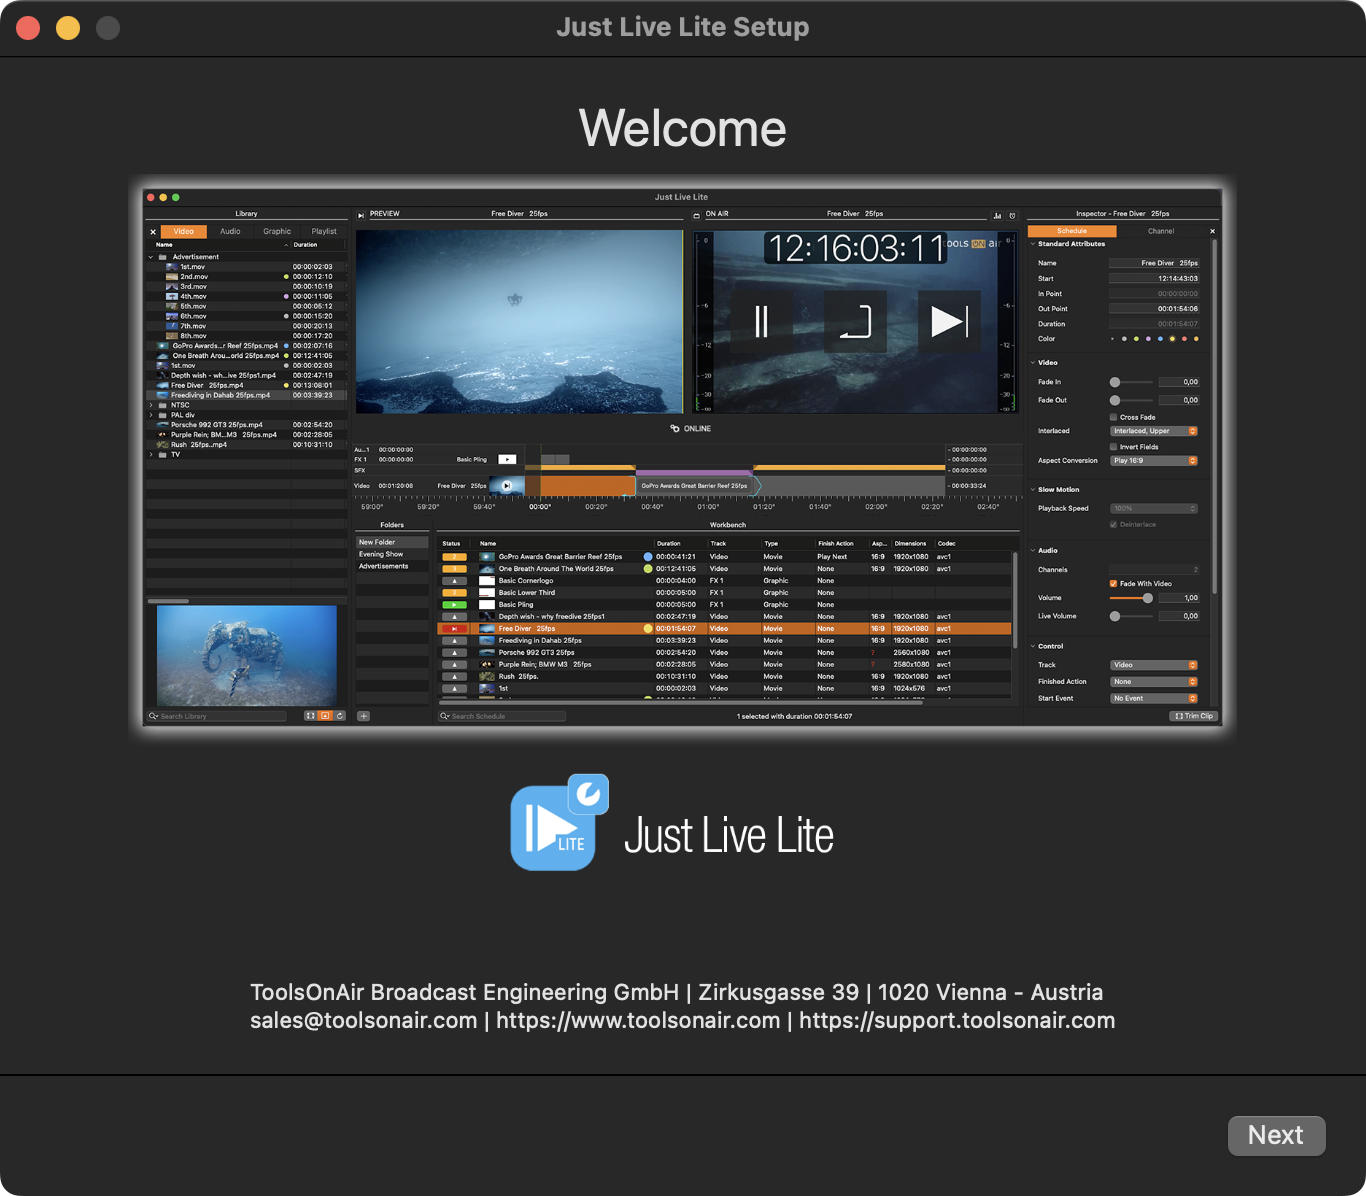This screenshot has height=1196, width=1366.
Task: Click the Advertisement folder icon in the Library
Action: [163, 257]
